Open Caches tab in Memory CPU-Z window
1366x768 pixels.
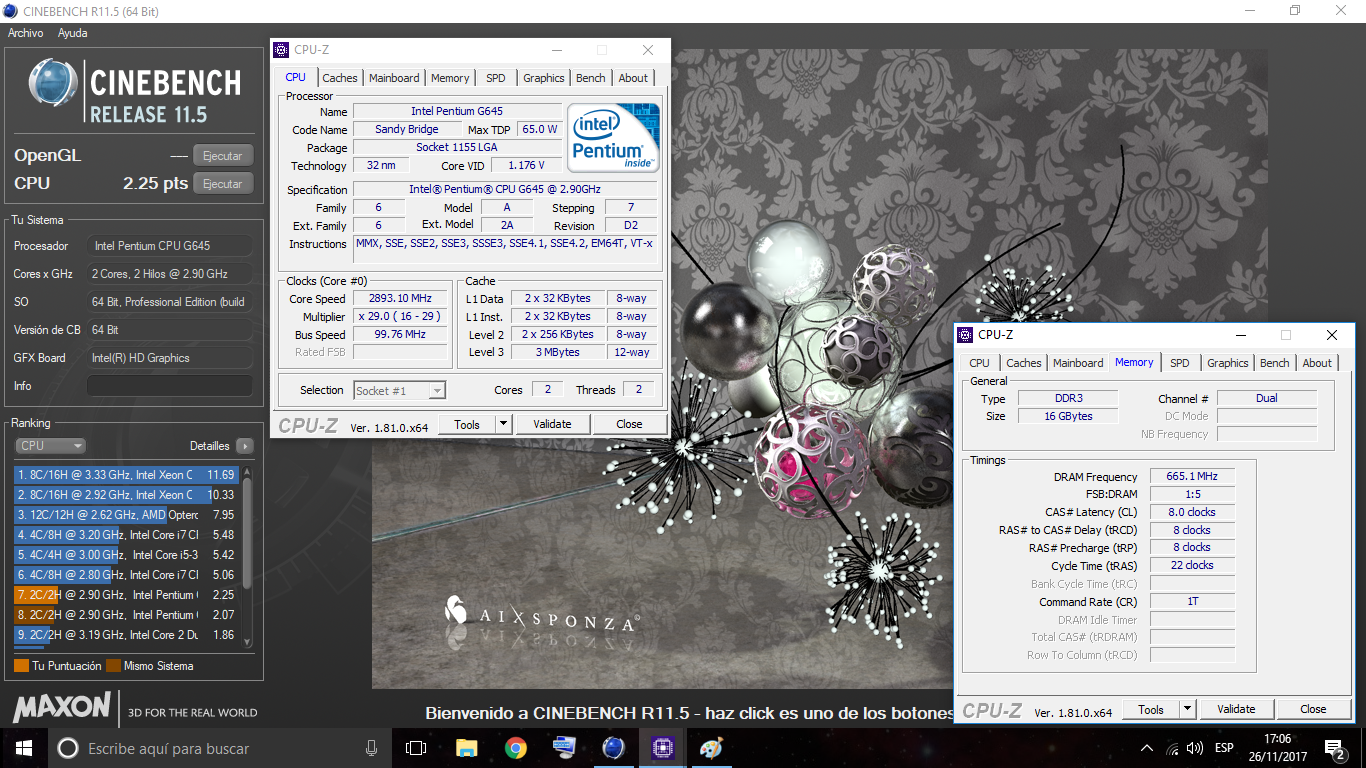(1024, 363)
